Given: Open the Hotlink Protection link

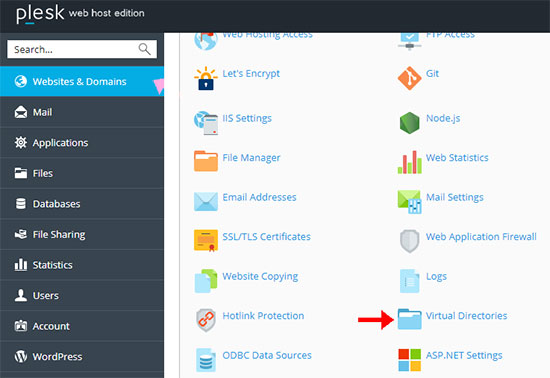Looking at the screenshot, I should tap(263, 316).
